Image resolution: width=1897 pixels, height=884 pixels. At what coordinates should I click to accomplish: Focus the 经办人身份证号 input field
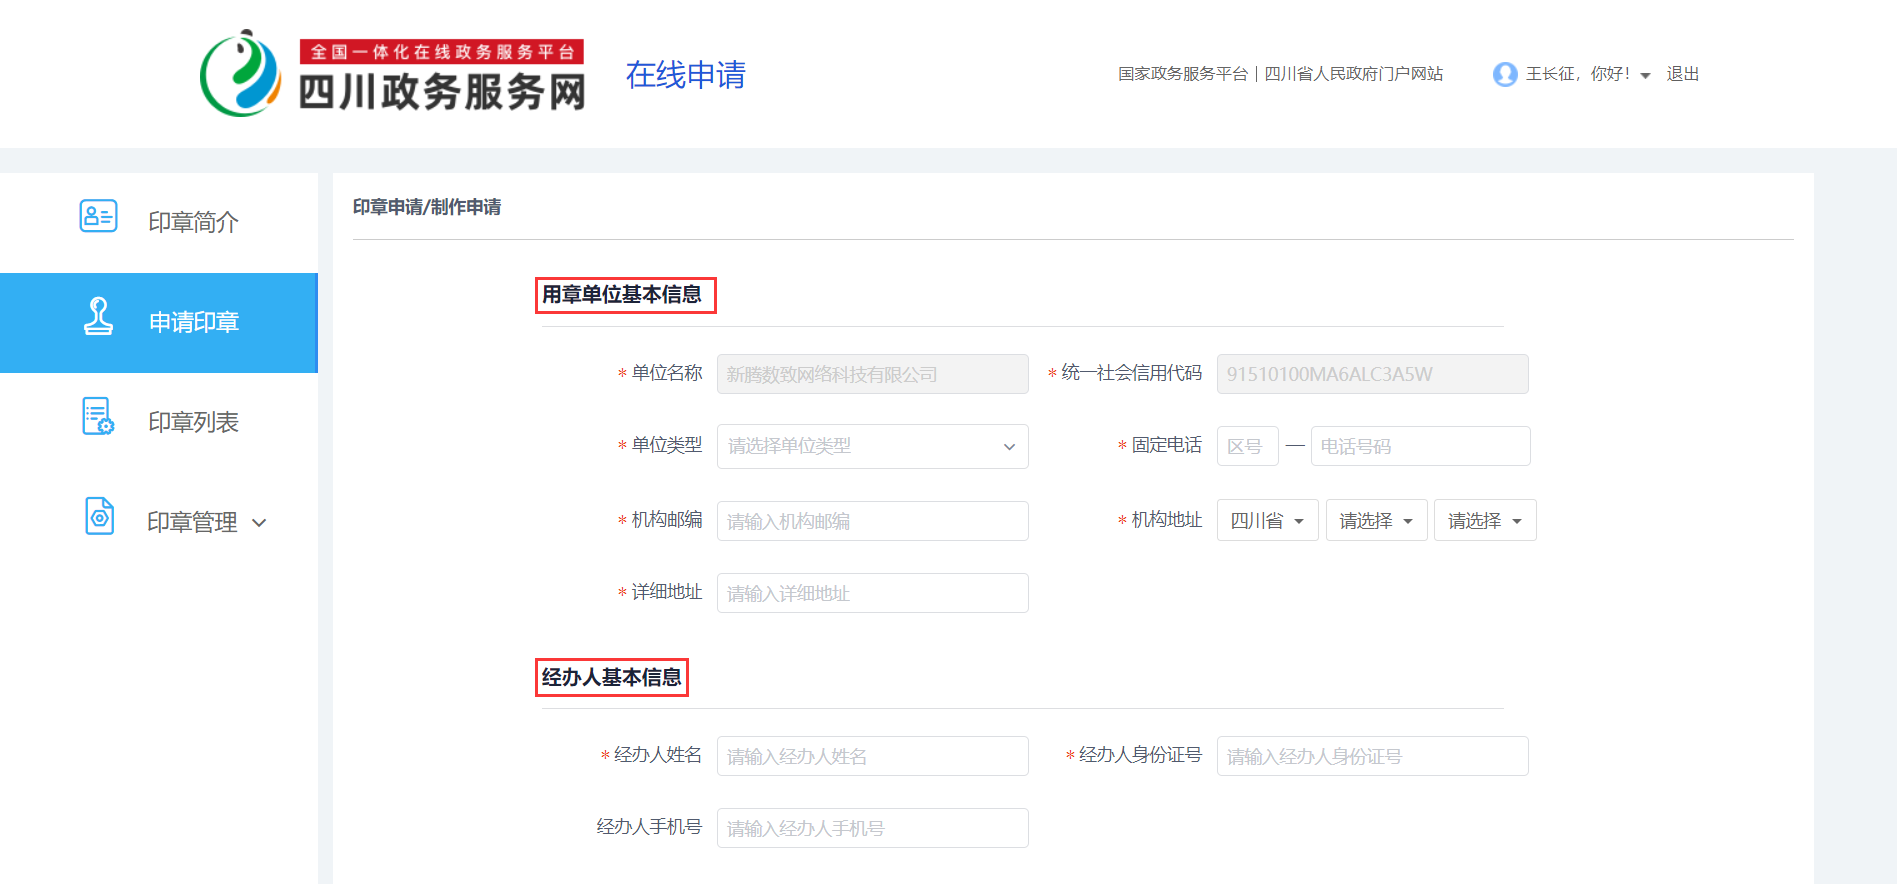click(1372, 756)
